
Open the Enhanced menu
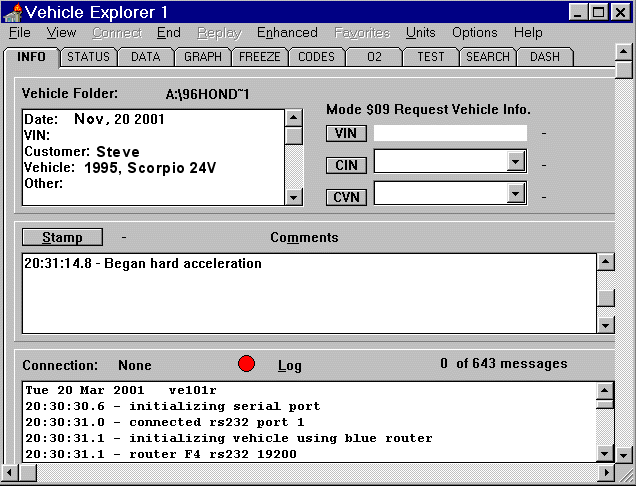pyautogui.click(x=287, y=33)
